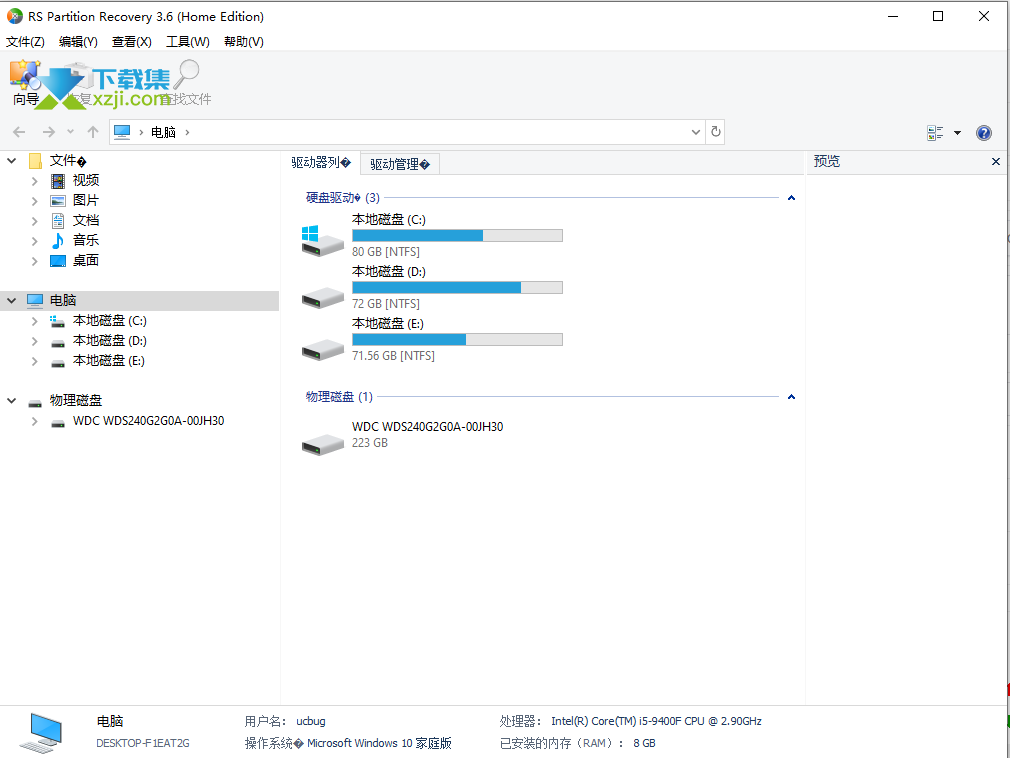Viewport: 1010px width, 758px height.
Task: Open the 帮助(V) menu
Action: point(243,42)
